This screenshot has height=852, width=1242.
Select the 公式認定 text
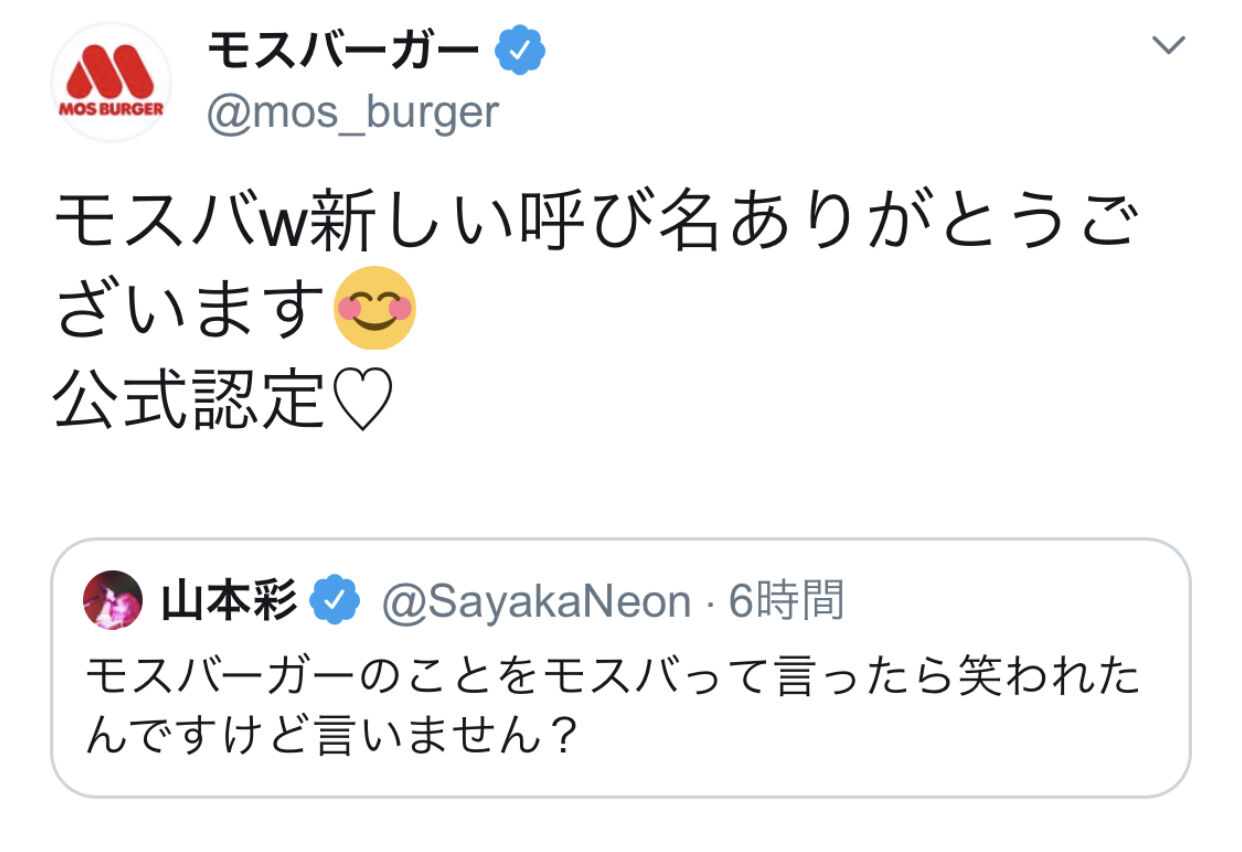pos(190,403)
